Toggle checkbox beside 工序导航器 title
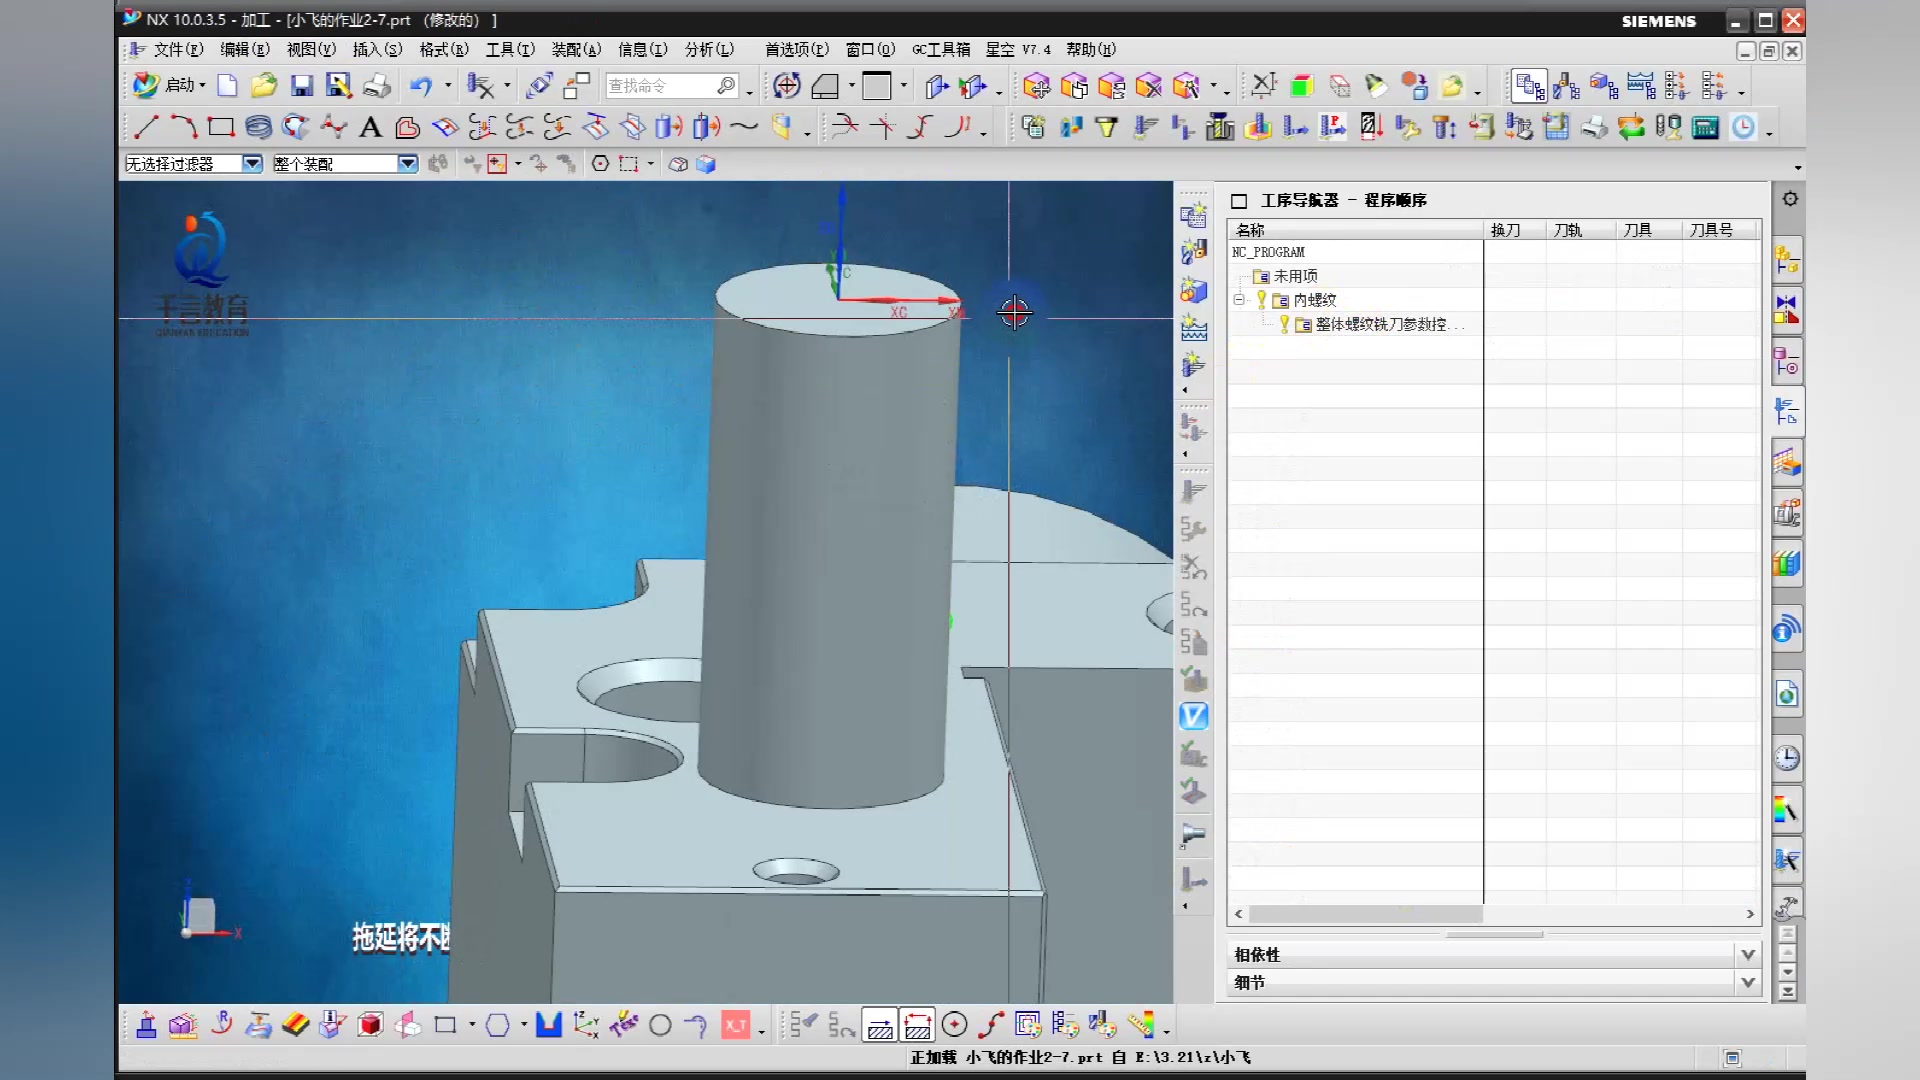 [1239, 201]
